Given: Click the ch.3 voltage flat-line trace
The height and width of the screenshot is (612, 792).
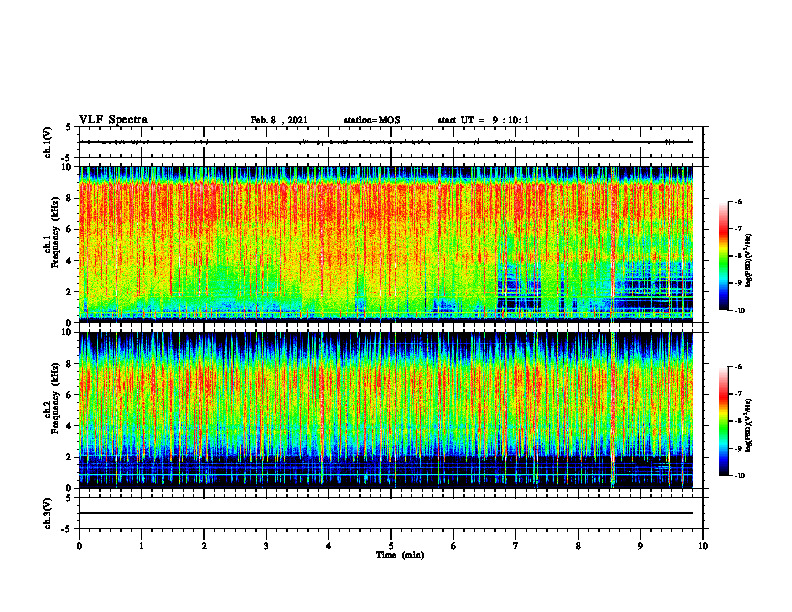Looking at the screenshot, I should pyautogui.click(x=386, y=513).
